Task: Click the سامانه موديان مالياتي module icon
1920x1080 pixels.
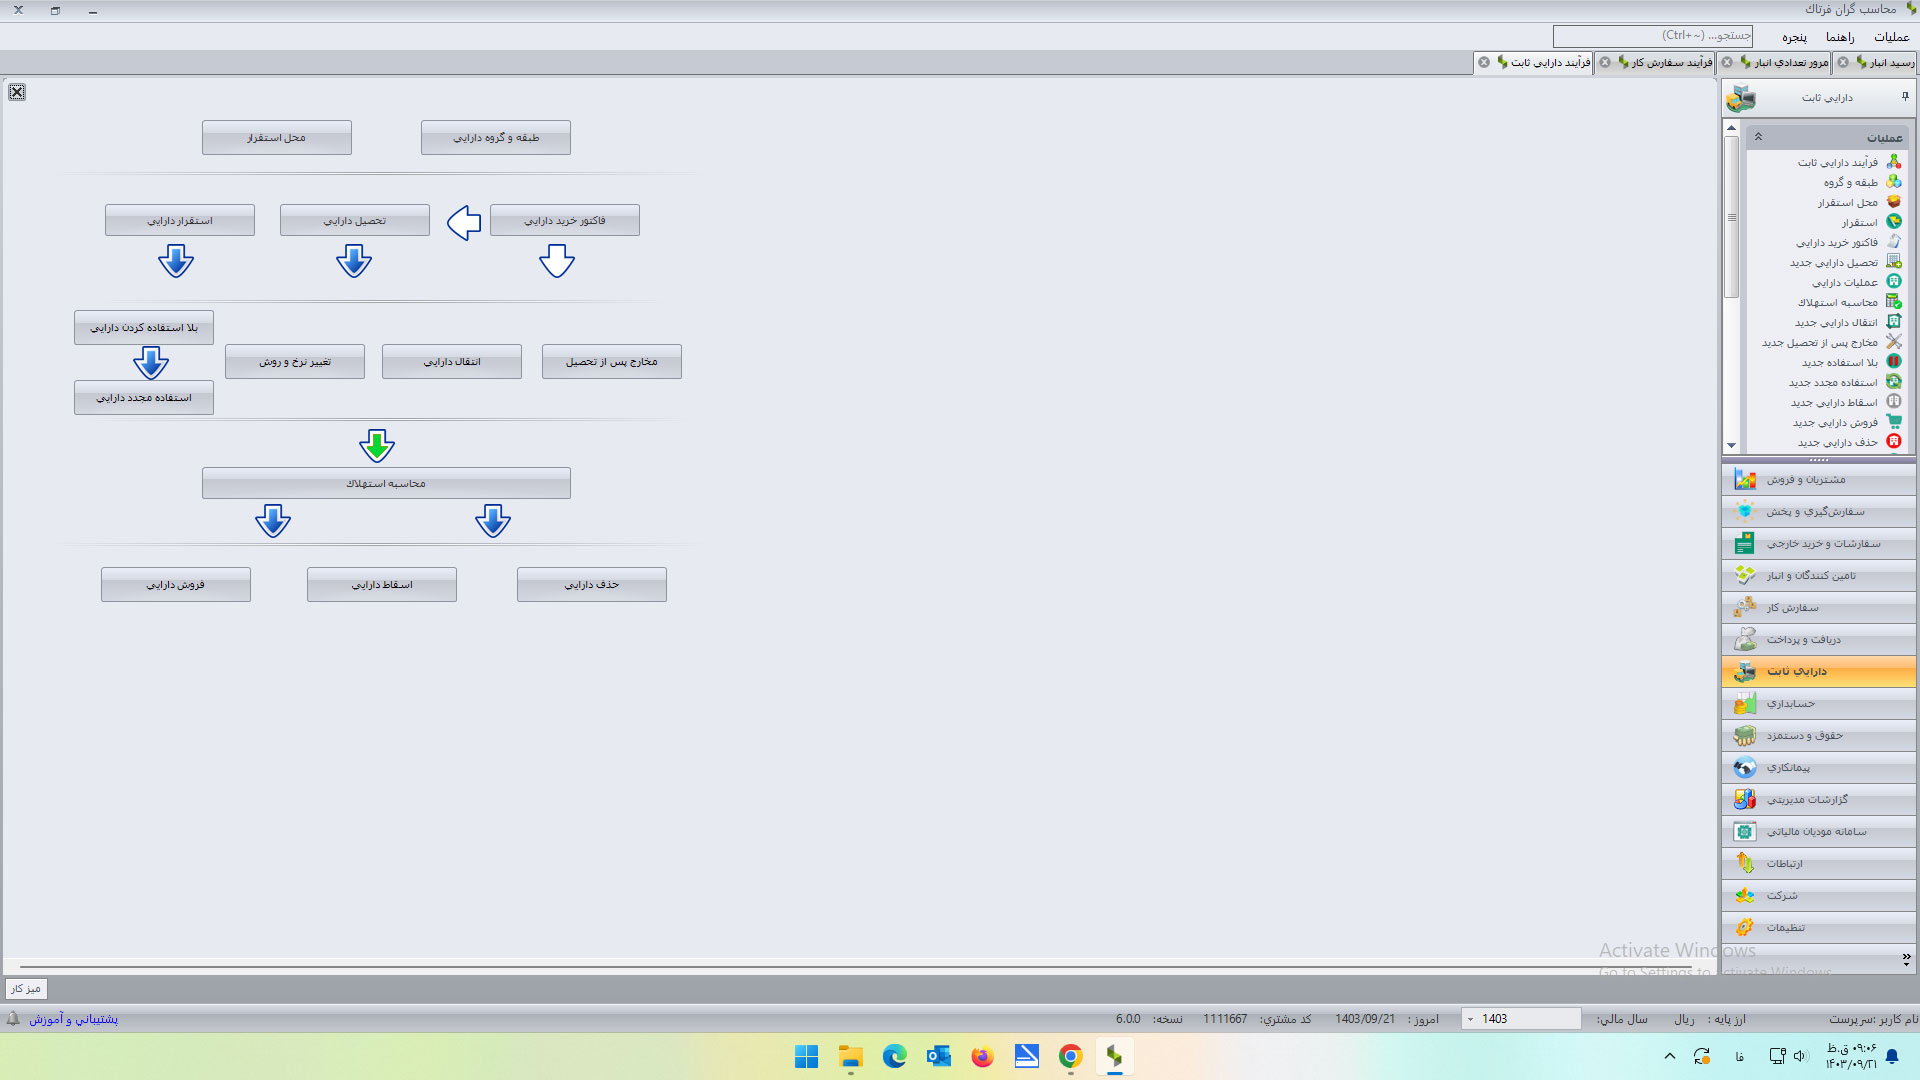Action: point(1745,832)
